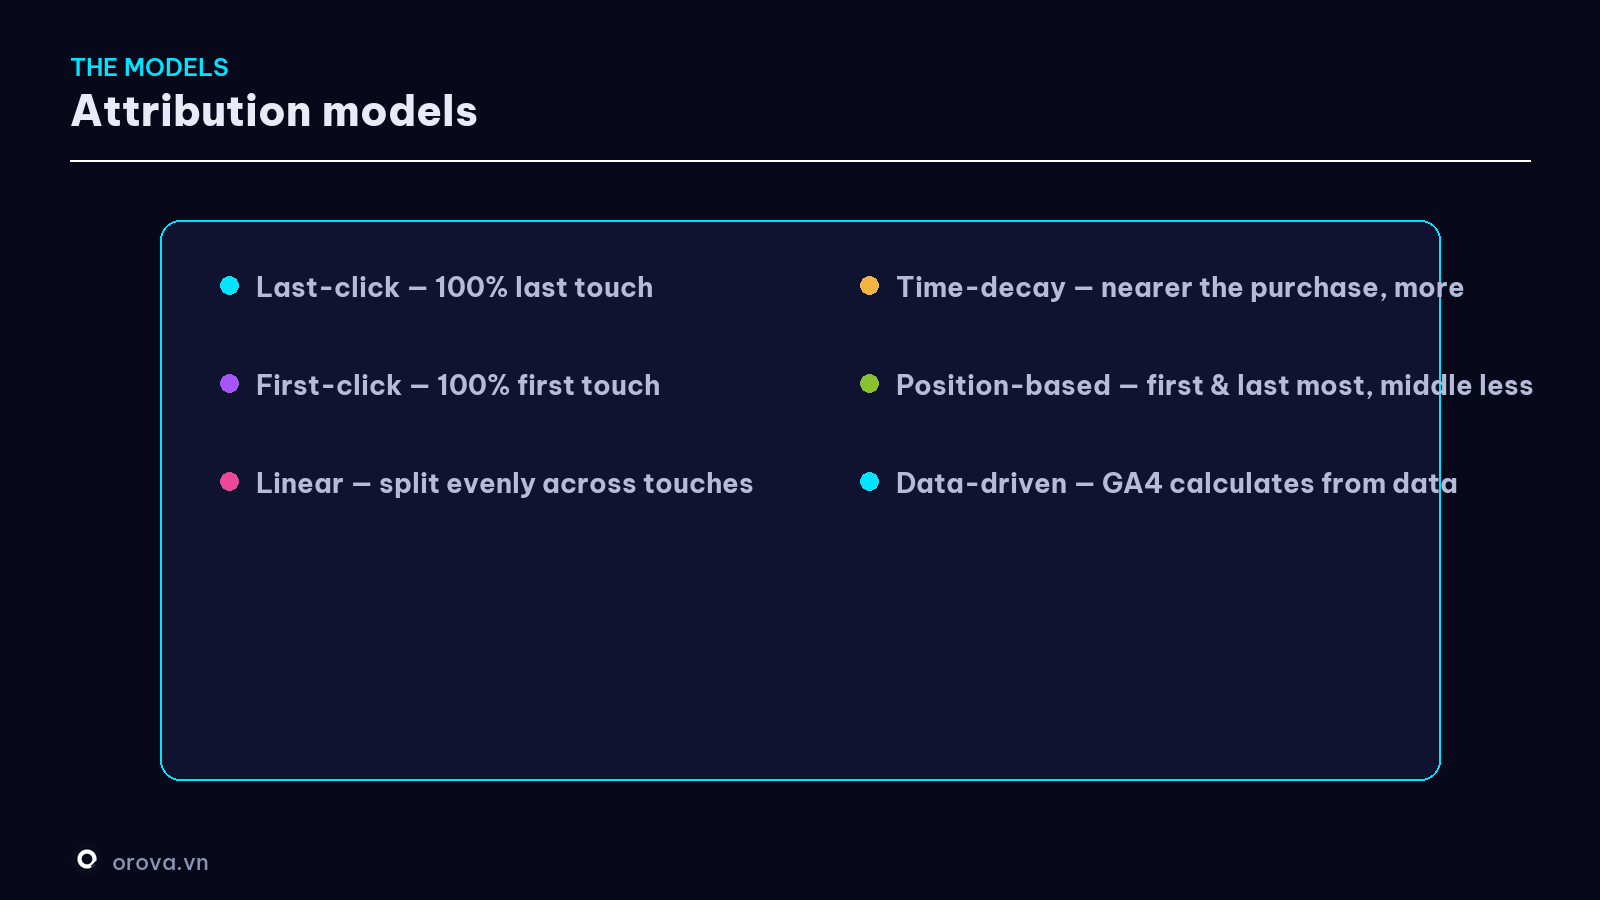Screen dimensions: 1600x900
Task: Click 'Last-click — 100% last touch' text
Action: (454, 287)
